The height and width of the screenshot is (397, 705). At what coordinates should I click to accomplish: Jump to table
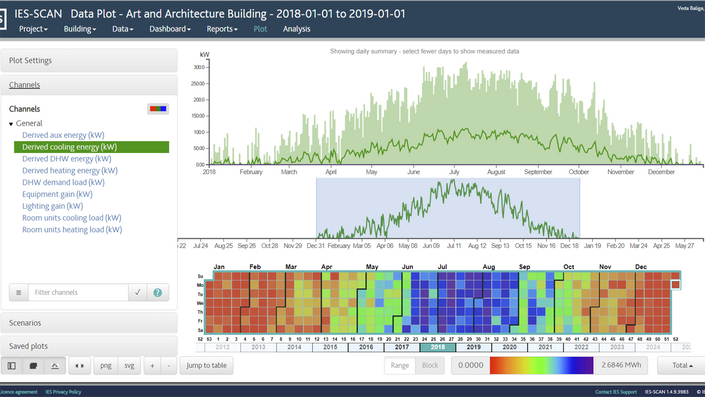(206, 366)
